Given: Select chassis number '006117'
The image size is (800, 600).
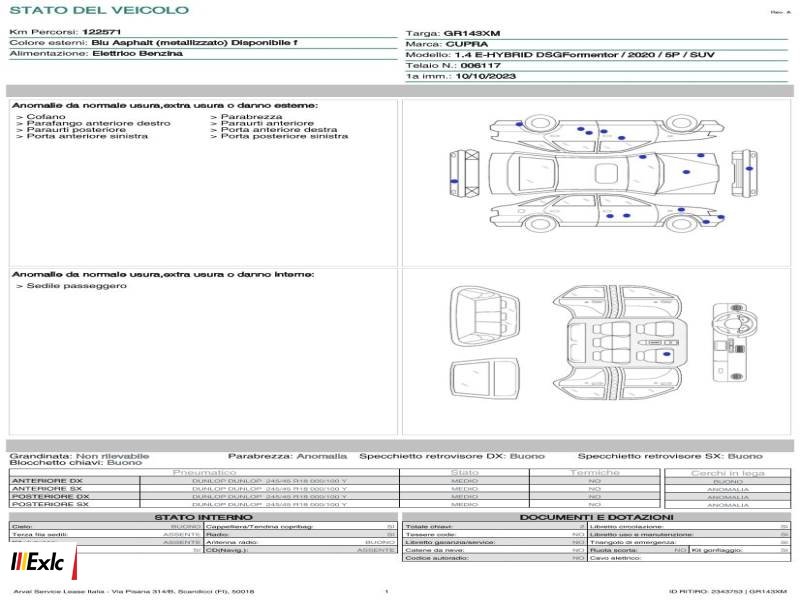Looking at the screenshot, I should (480, 65).
